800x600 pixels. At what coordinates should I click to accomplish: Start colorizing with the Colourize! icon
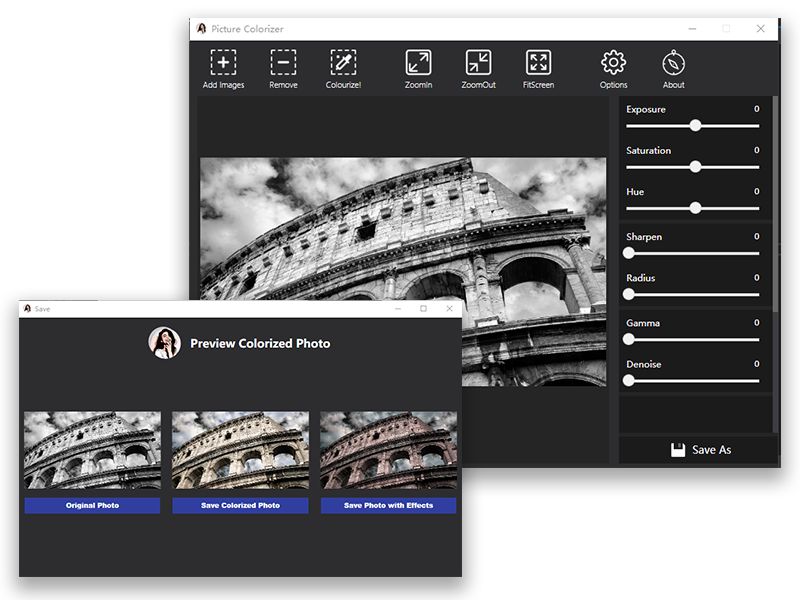click(x=344, y=62)
